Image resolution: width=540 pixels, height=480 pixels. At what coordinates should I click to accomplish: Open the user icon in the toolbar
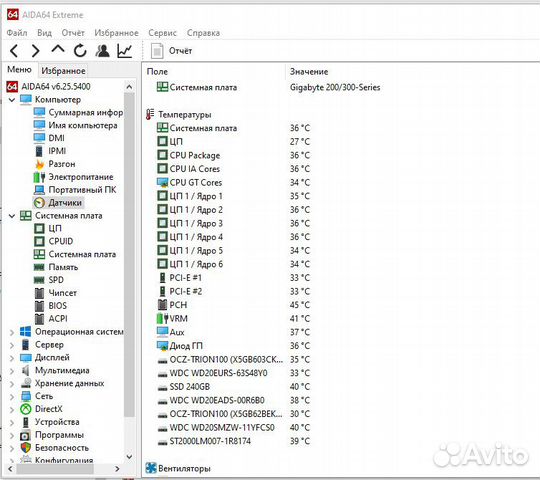click(x=102, y=51)
